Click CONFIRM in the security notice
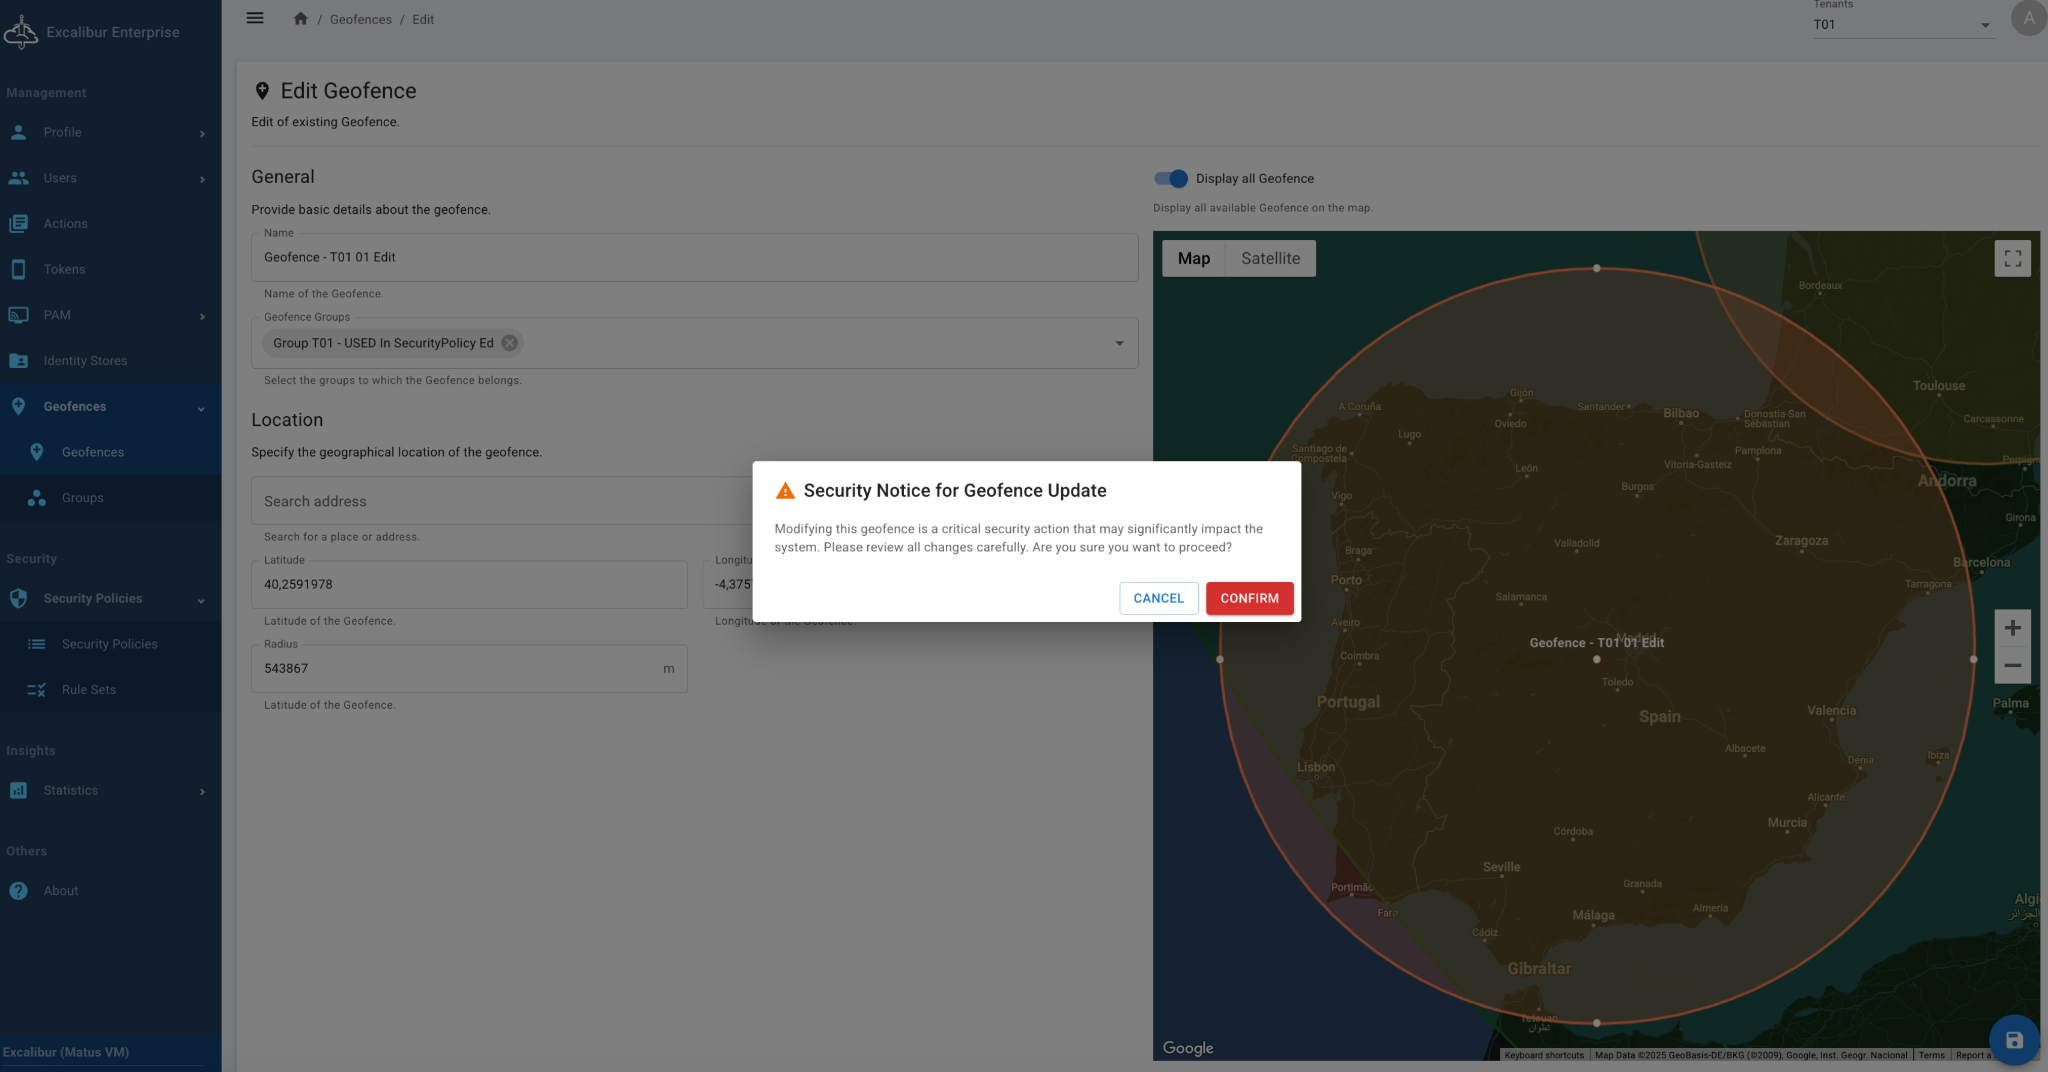Screen dimensions: 2048x1072 pos(1249,598)
